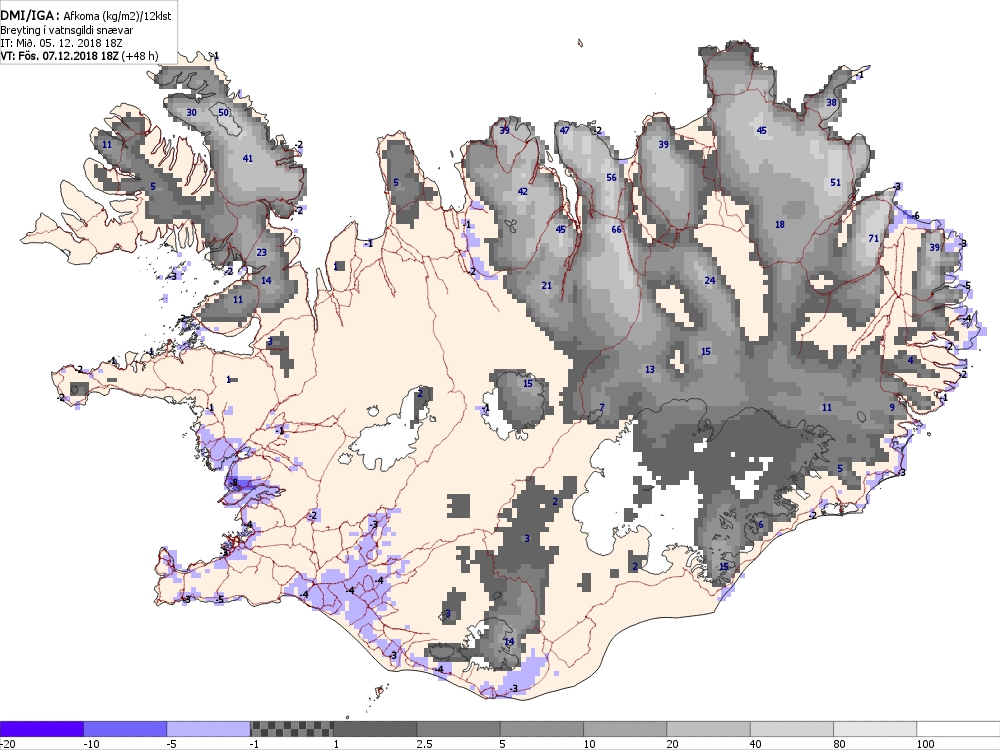Click the gray 10 to 20 legend swatch
The width and height of the screenshot is (1000, 750).
coord(625,729)
